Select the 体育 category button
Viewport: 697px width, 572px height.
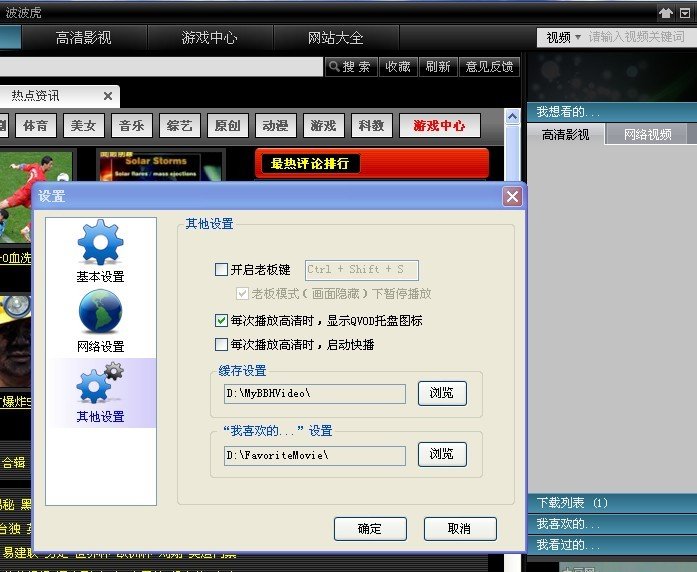pyautogui.click(x=36, y=126)
